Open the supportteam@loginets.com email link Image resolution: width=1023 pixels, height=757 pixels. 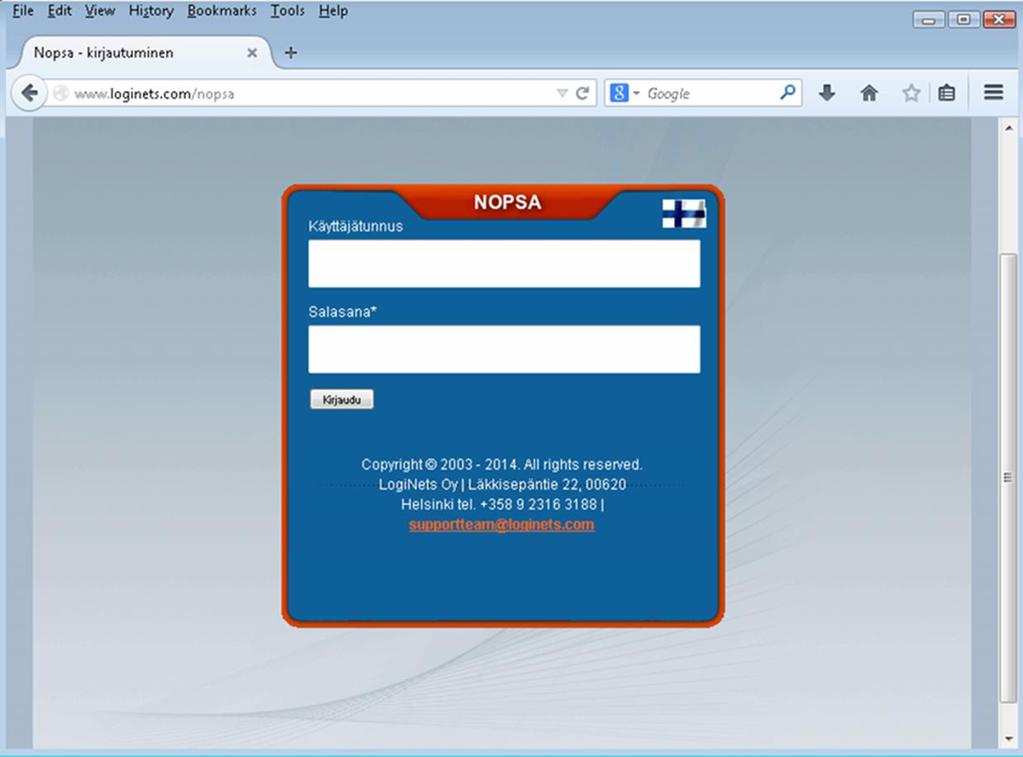click(502, 525)
